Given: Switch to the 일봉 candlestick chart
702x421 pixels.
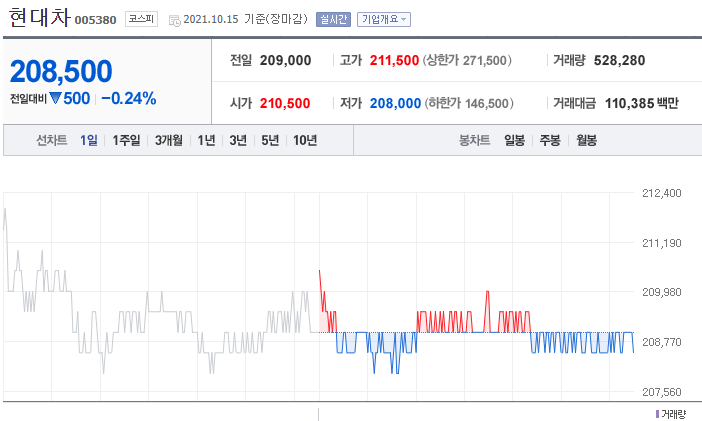Looking at the screenshot, I should tap(514, 140).
